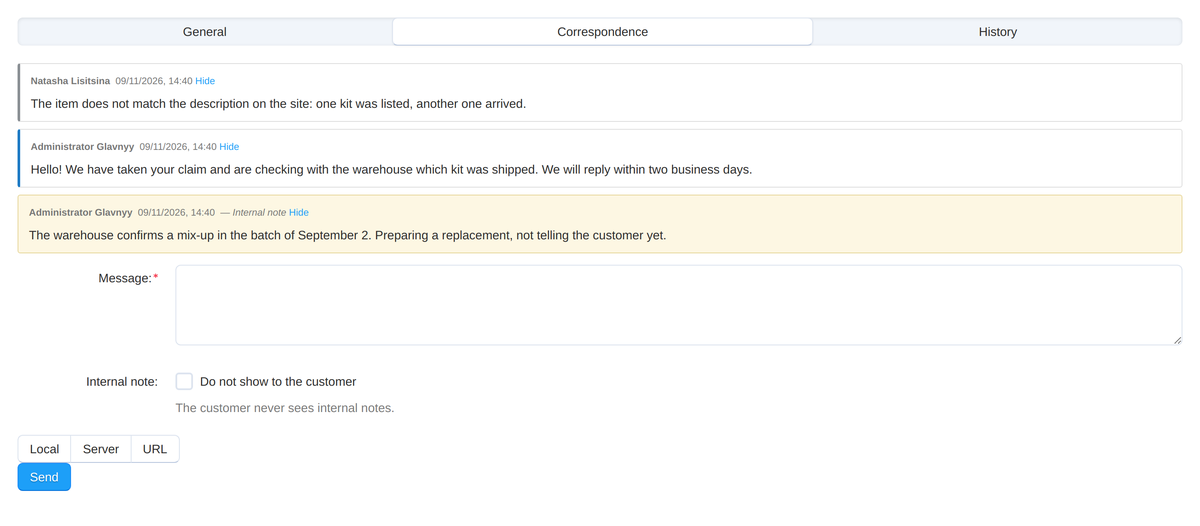The height and width of the screenshot is (526, 1200).
Task: Open the History tab
Action: pyautogui.click(x=997, y=32)
